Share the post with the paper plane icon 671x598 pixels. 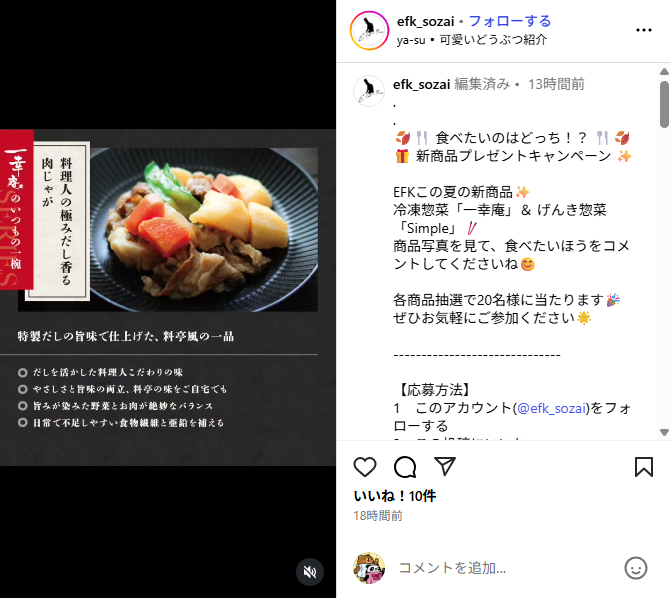445,466
